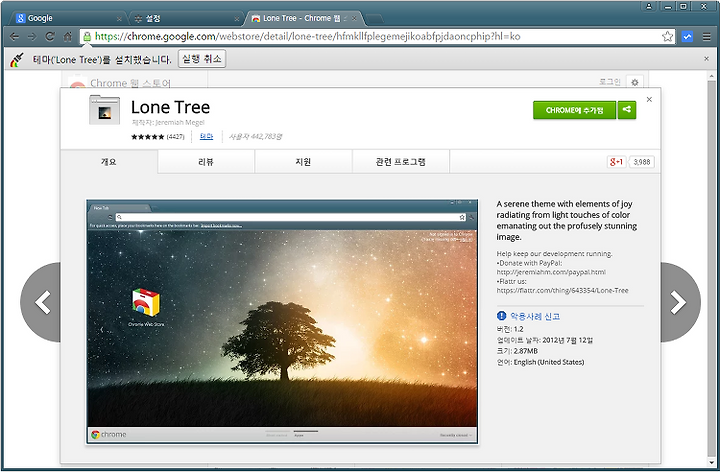Click the Jeremiah Megel author text

(x=180, y=122)
